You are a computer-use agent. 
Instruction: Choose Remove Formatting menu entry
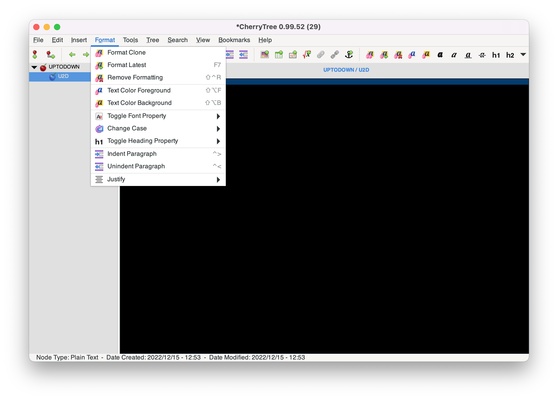pos(158,77)
